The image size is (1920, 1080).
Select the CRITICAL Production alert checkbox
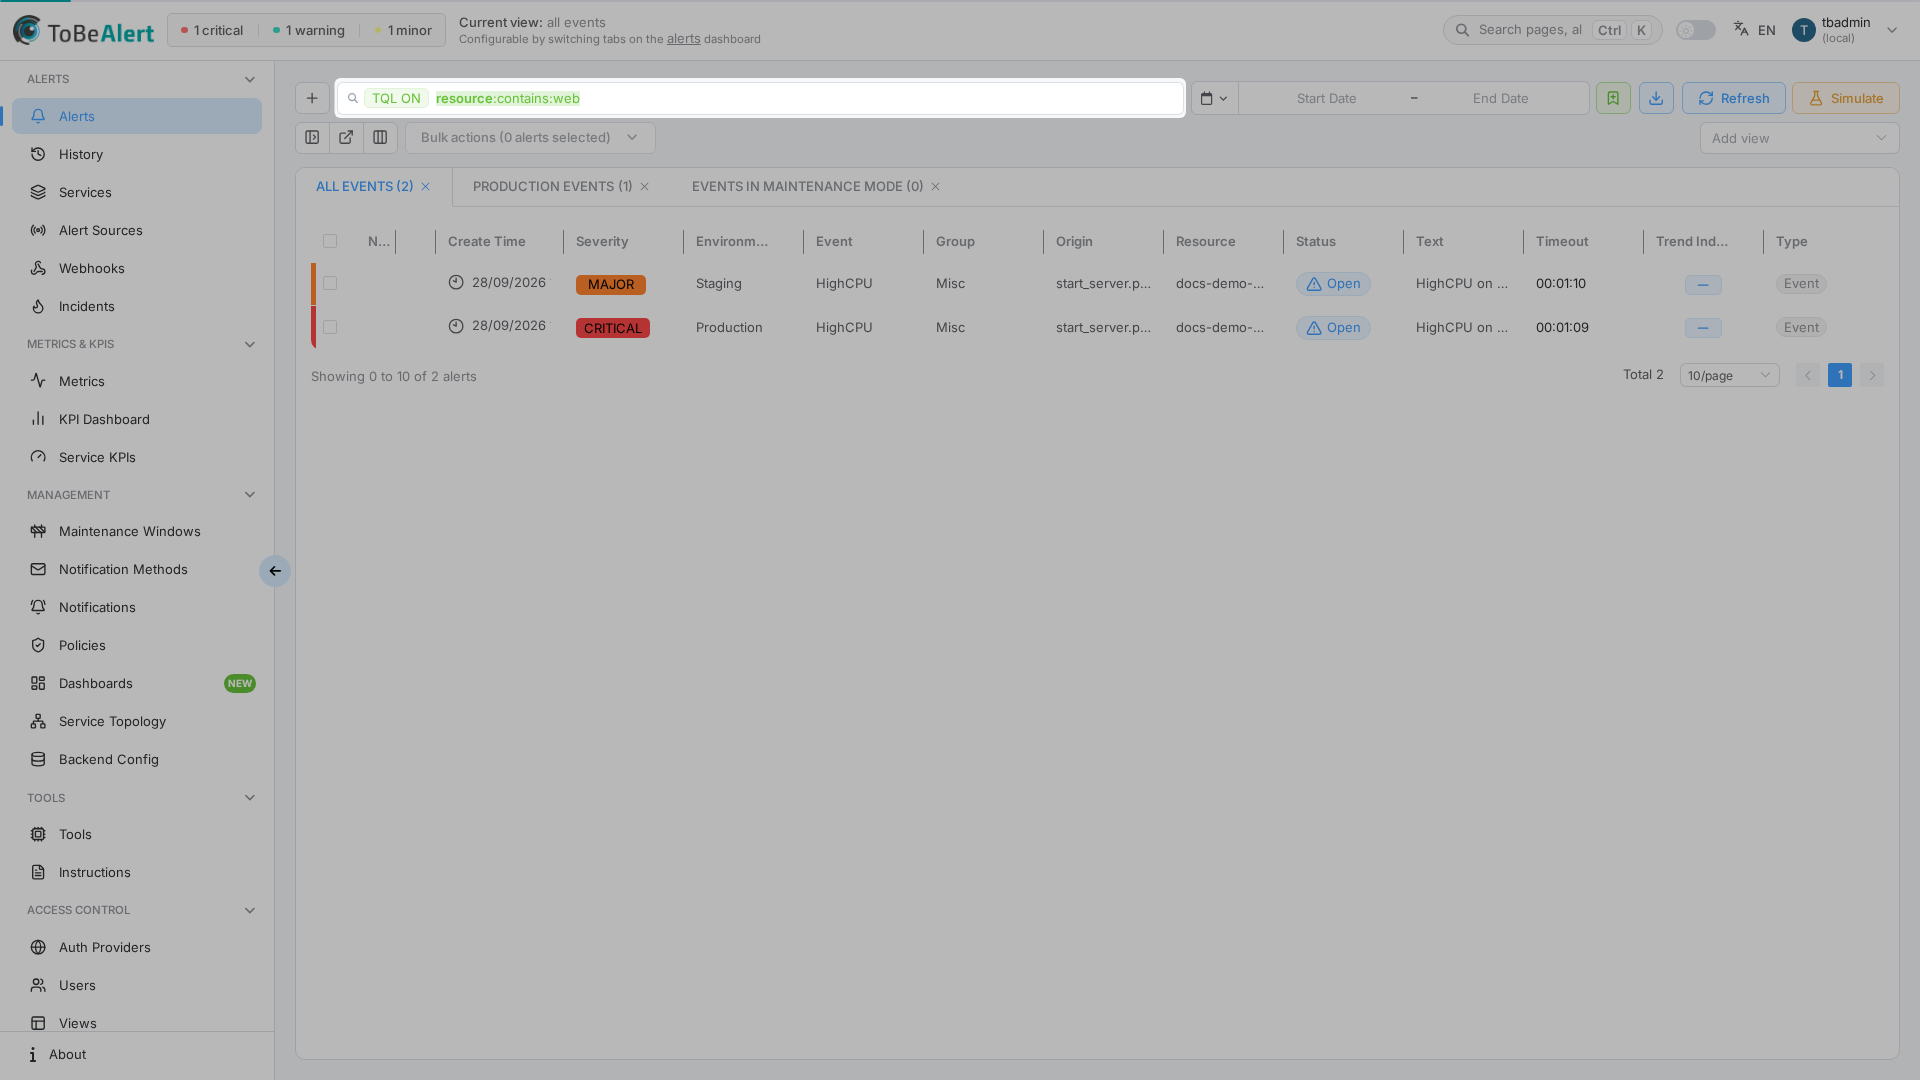tap(330, 328)
